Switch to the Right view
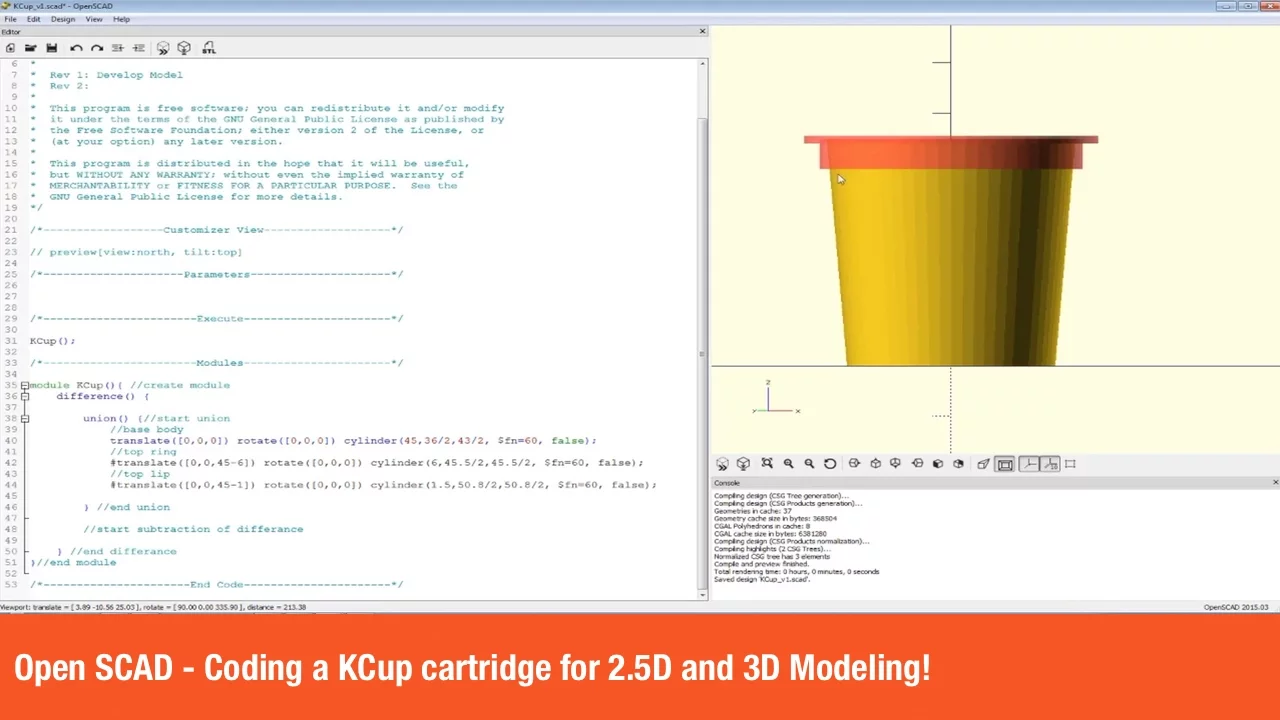This screenshot has width=1280, height=720. [854, 464]
